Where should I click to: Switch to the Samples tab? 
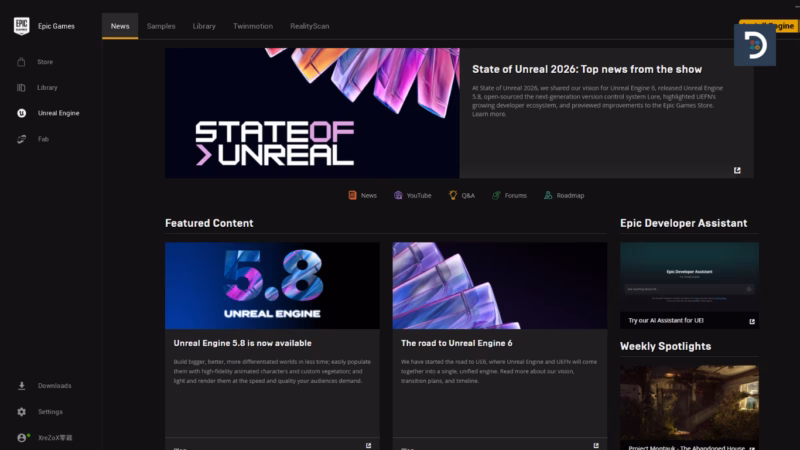tap(161, 26)
